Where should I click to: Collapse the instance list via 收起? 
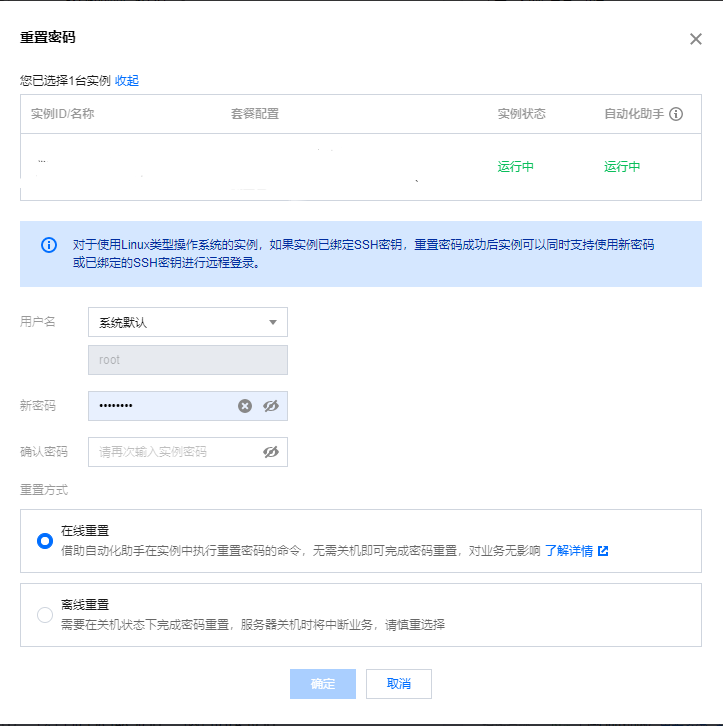(127, 80)
